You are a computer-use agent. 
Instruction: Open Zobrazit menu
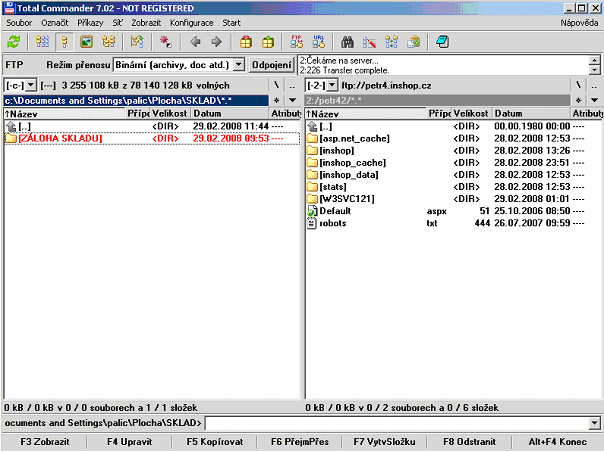[146, 23]
